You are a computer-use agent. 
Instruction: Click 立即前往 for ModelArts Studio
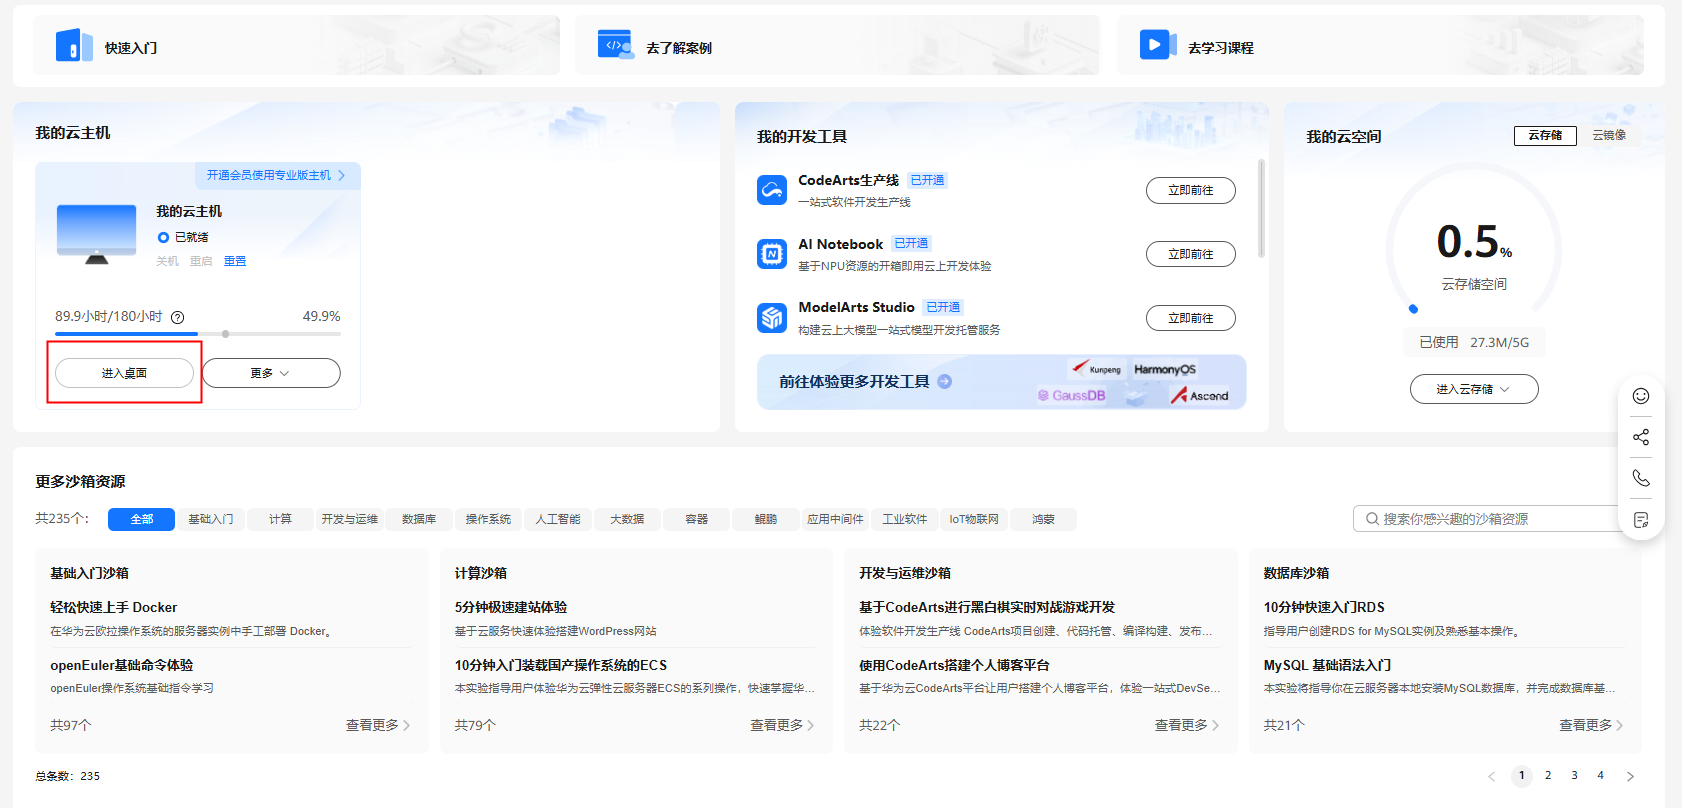pos(1191,318)
